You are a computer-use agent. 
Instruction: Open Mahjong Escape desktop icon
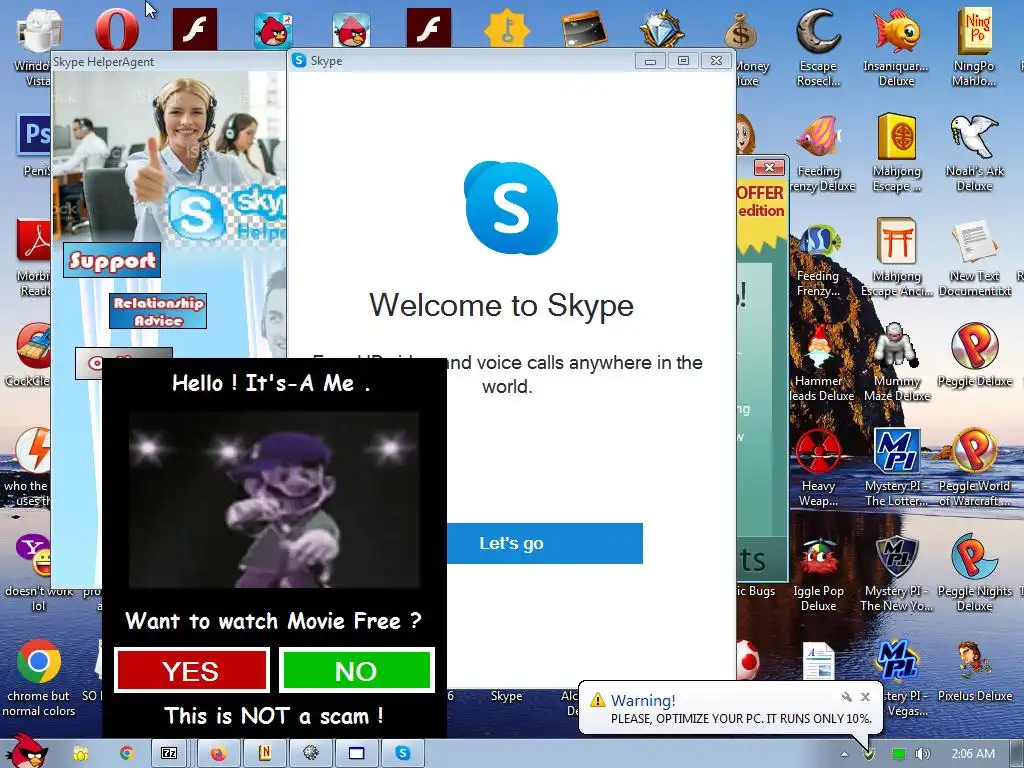tap(896, 136)
